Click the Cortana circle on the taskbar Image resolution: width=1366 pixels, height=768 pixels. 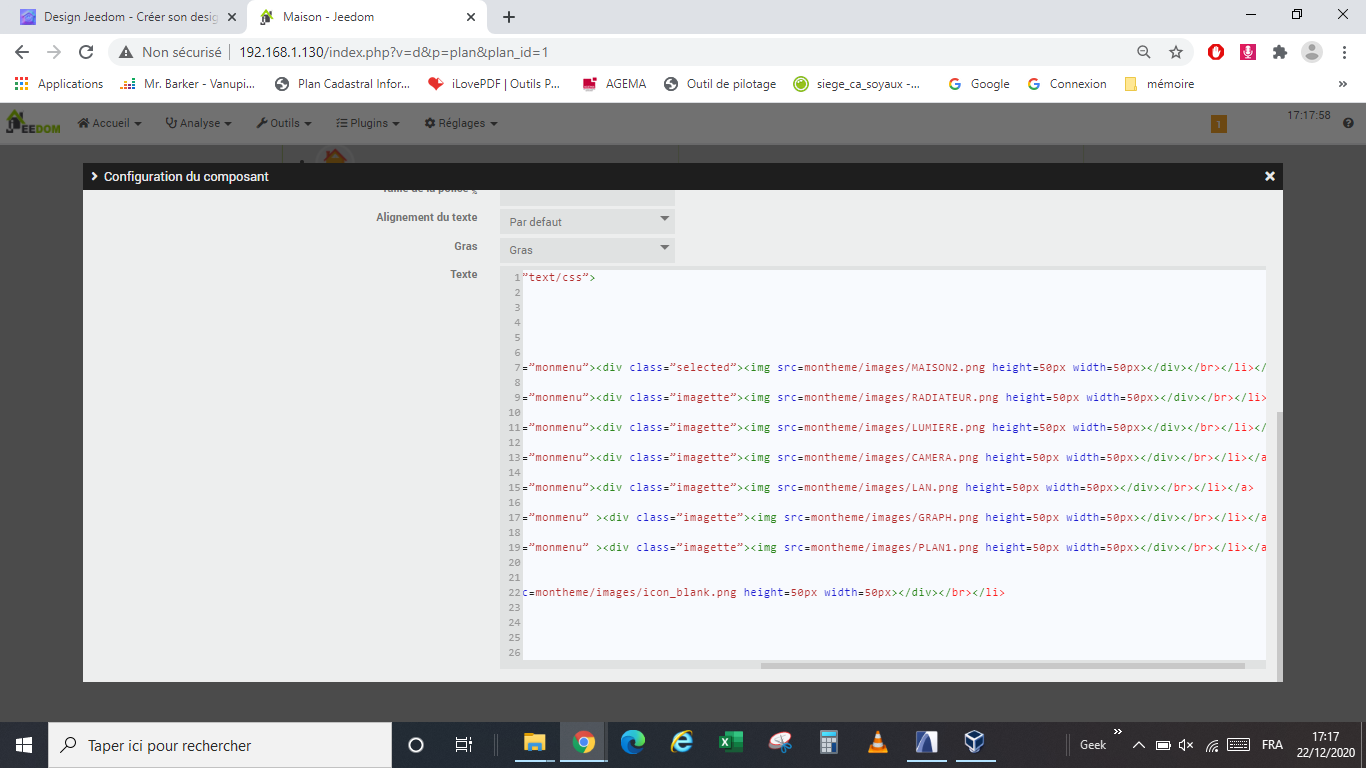[416, 745]
